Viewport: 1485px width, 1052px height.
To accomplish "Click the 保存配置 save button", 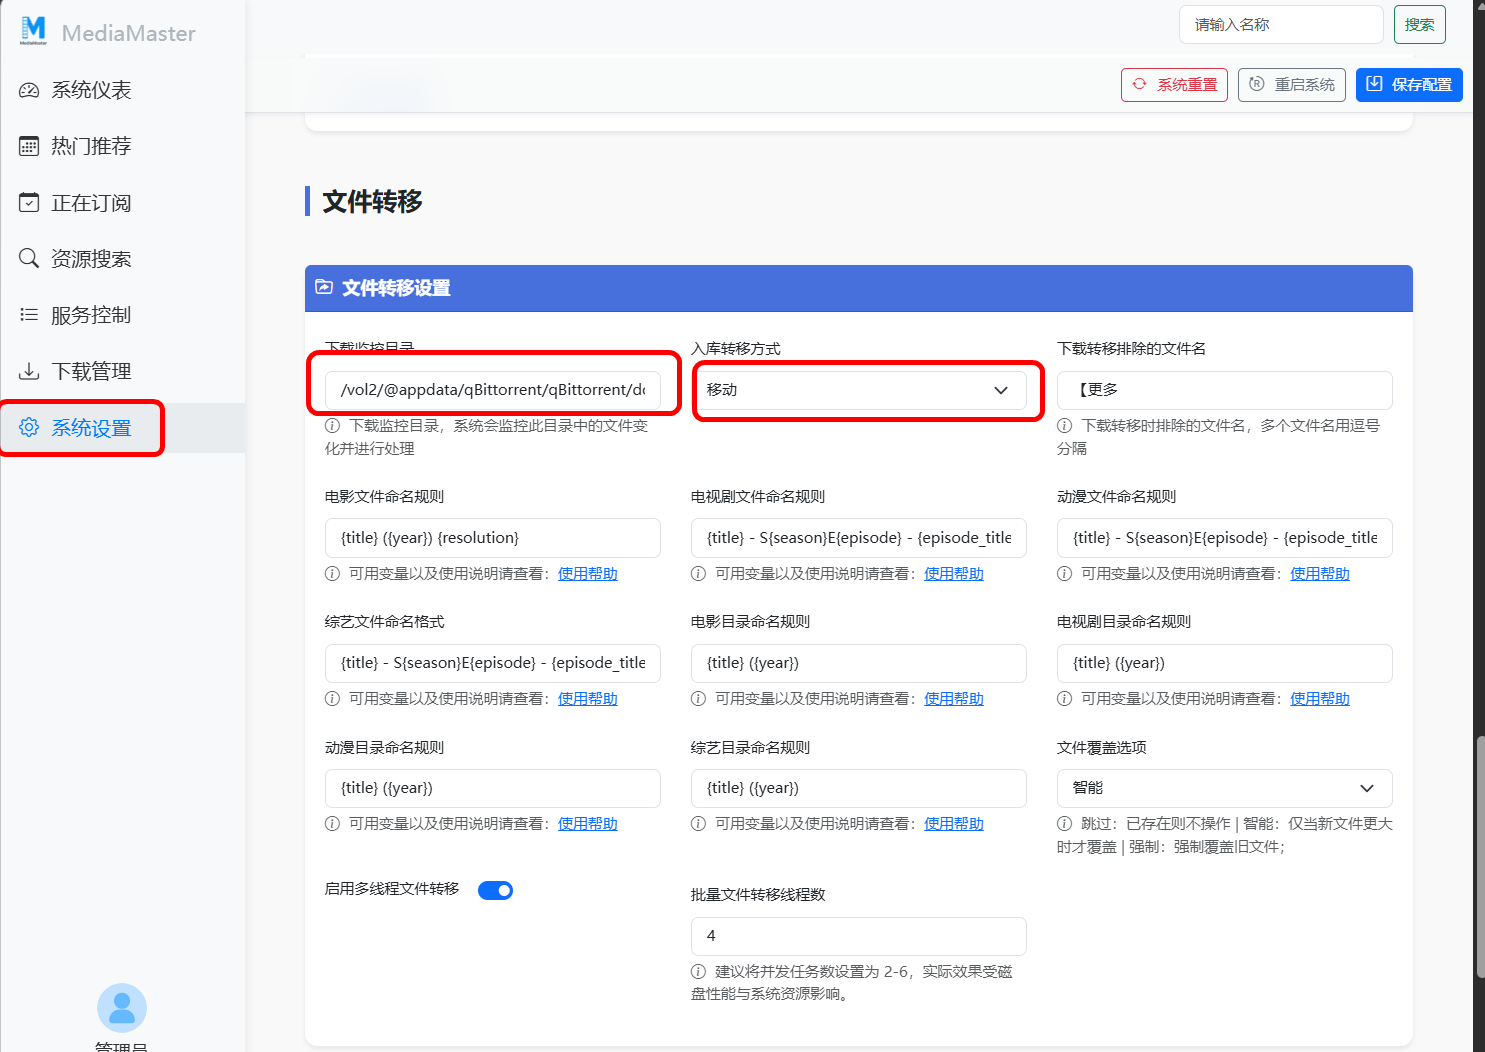I will pos(1409,84).
